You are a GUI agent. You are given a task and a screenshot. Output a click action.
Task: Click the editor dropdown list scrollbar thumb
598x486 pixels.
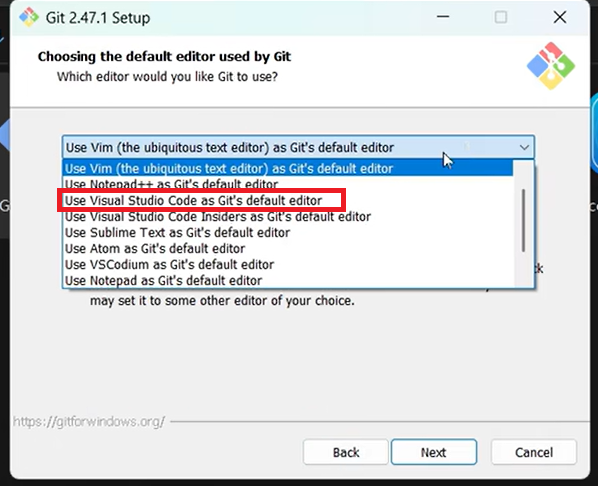(524, 220)
